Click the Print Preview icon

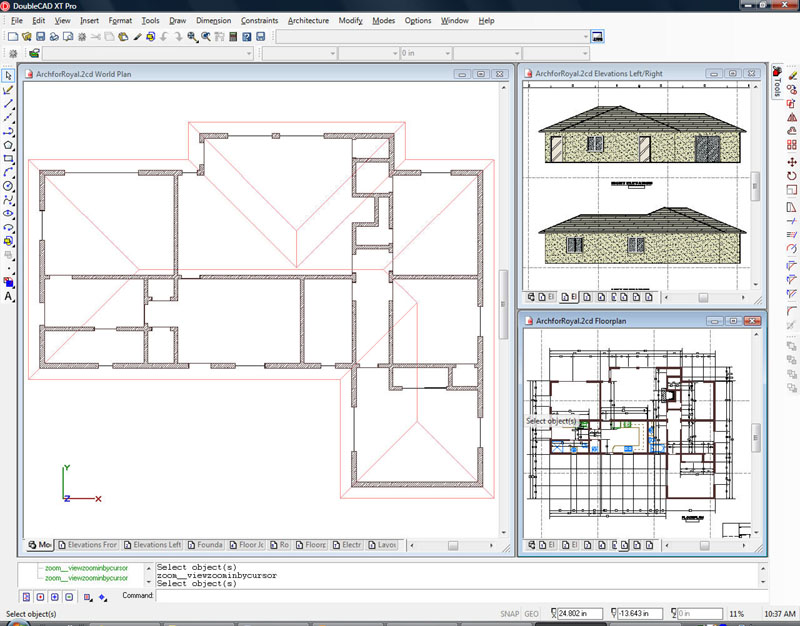click(x=68, y=36)
